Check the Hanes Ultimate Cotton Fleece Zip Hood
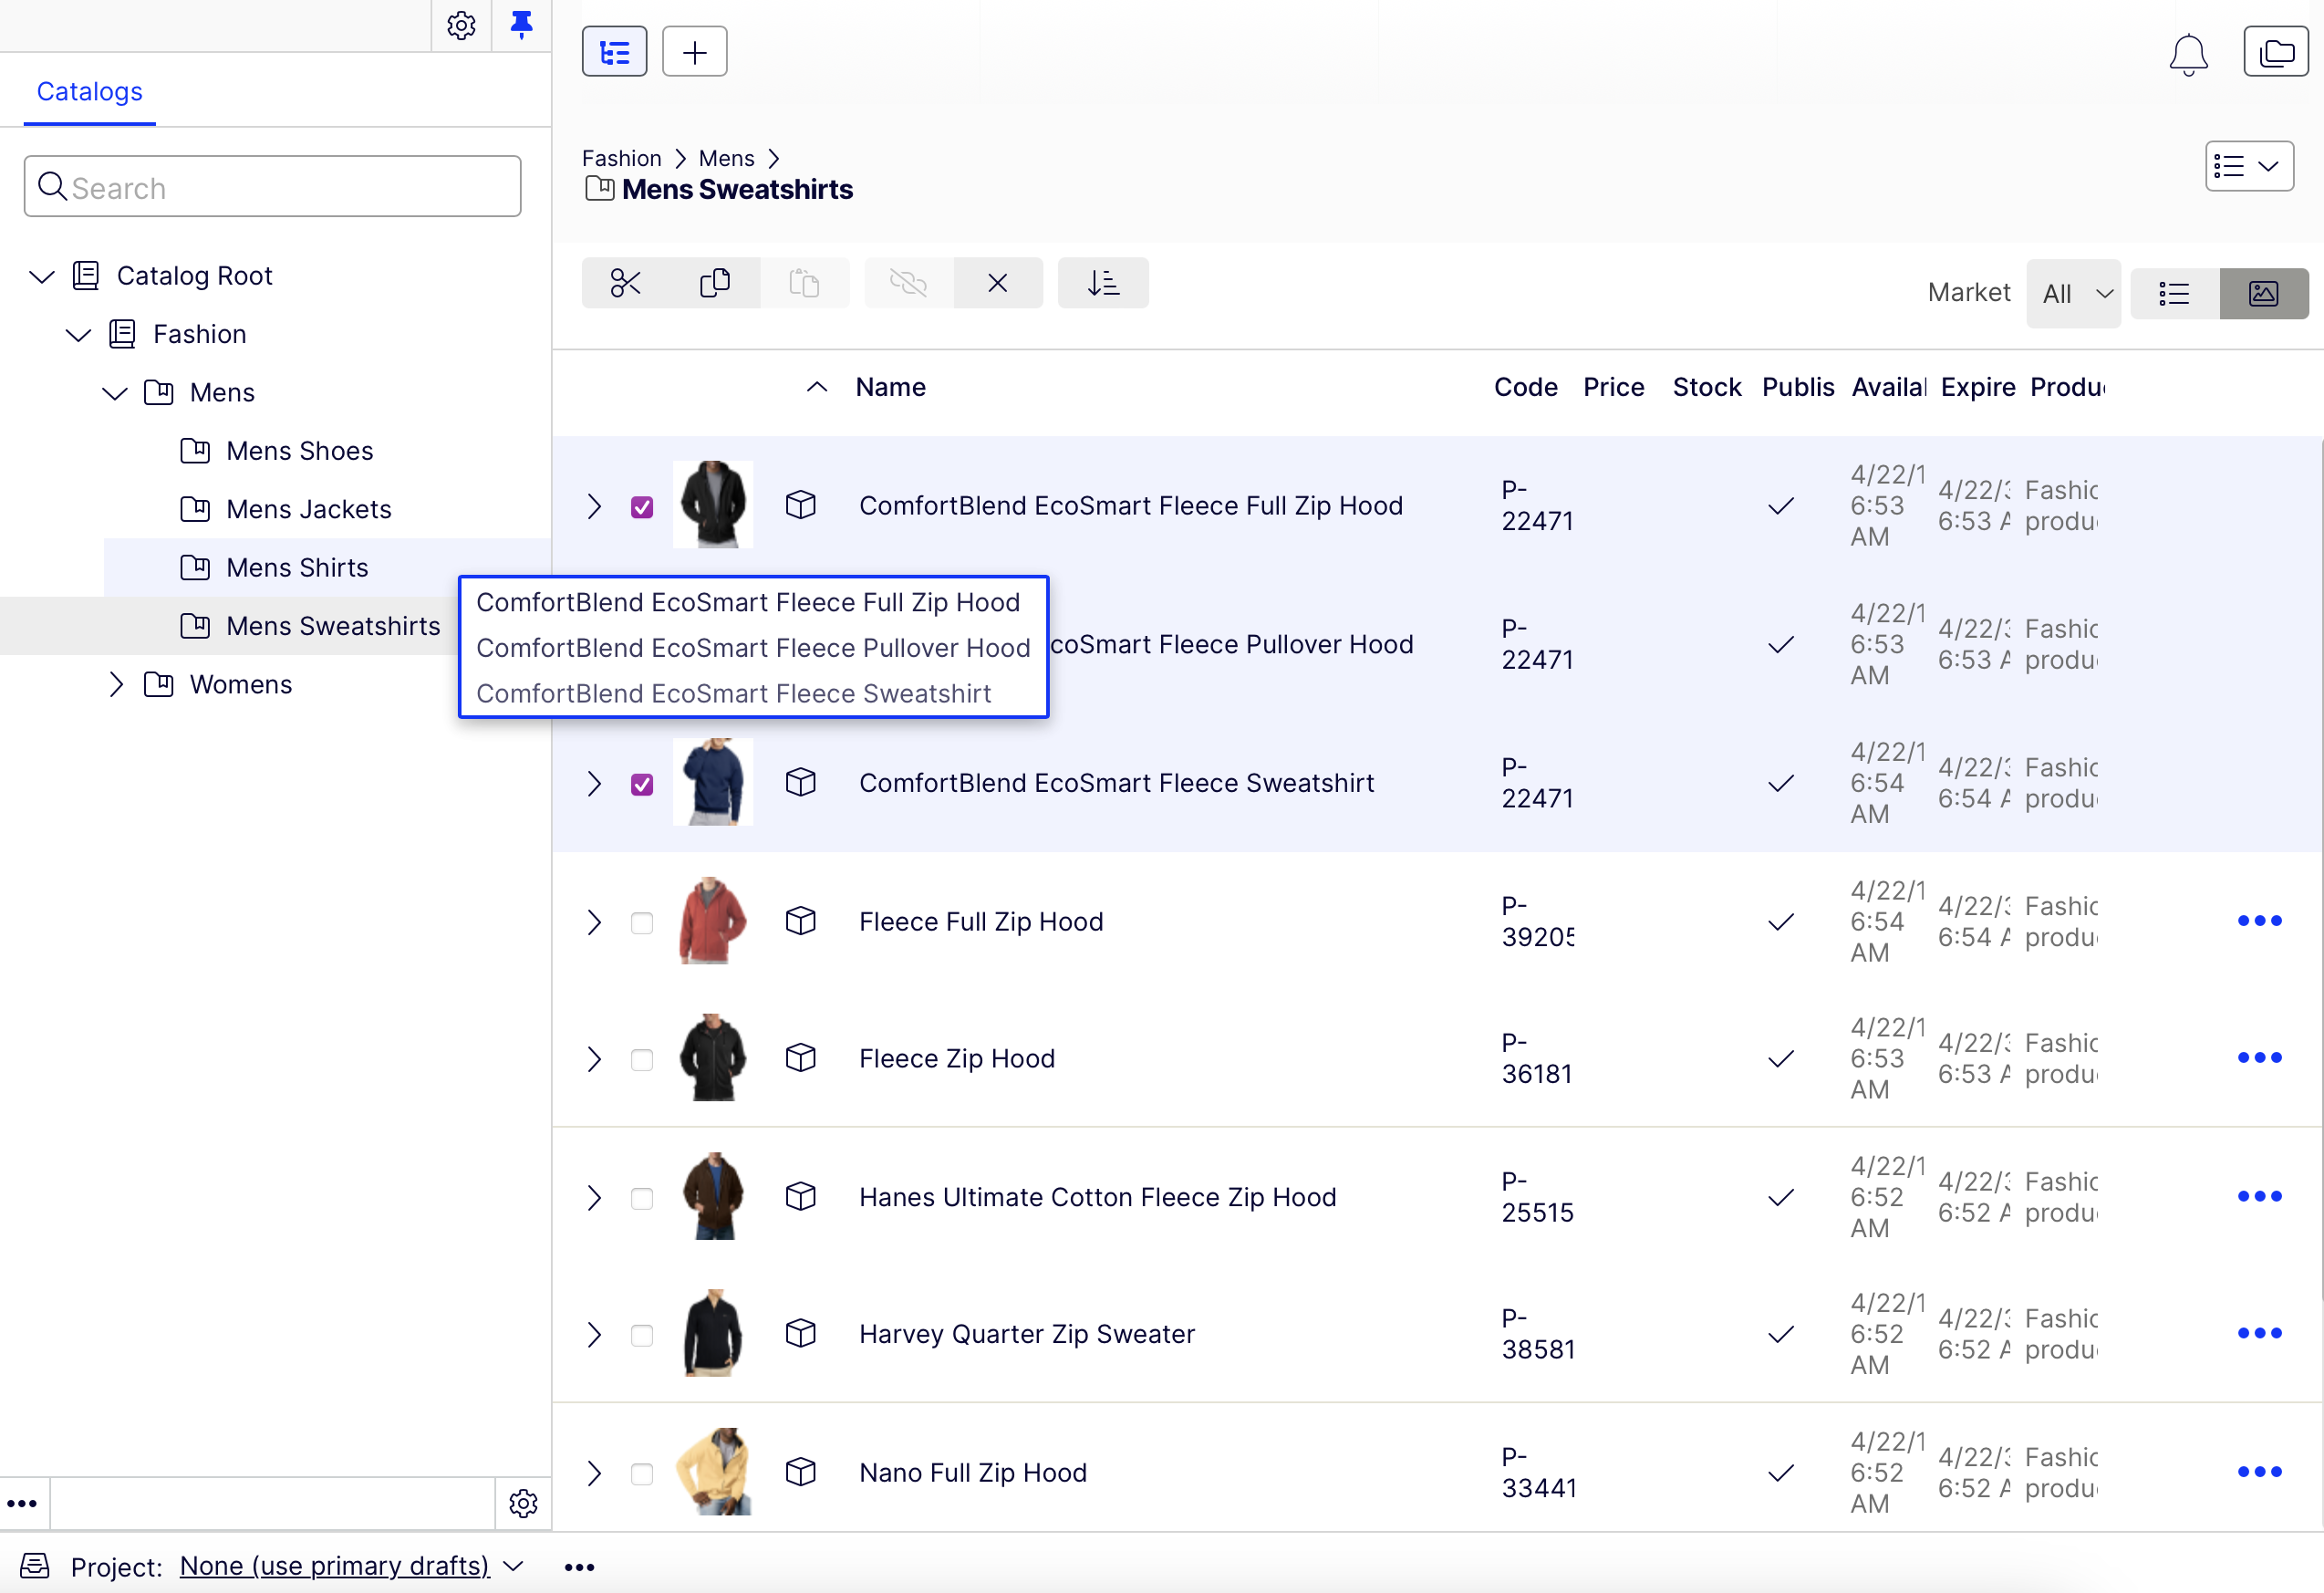The width and height of the screenshot is (2324, 1593). tap(642, 1198)
